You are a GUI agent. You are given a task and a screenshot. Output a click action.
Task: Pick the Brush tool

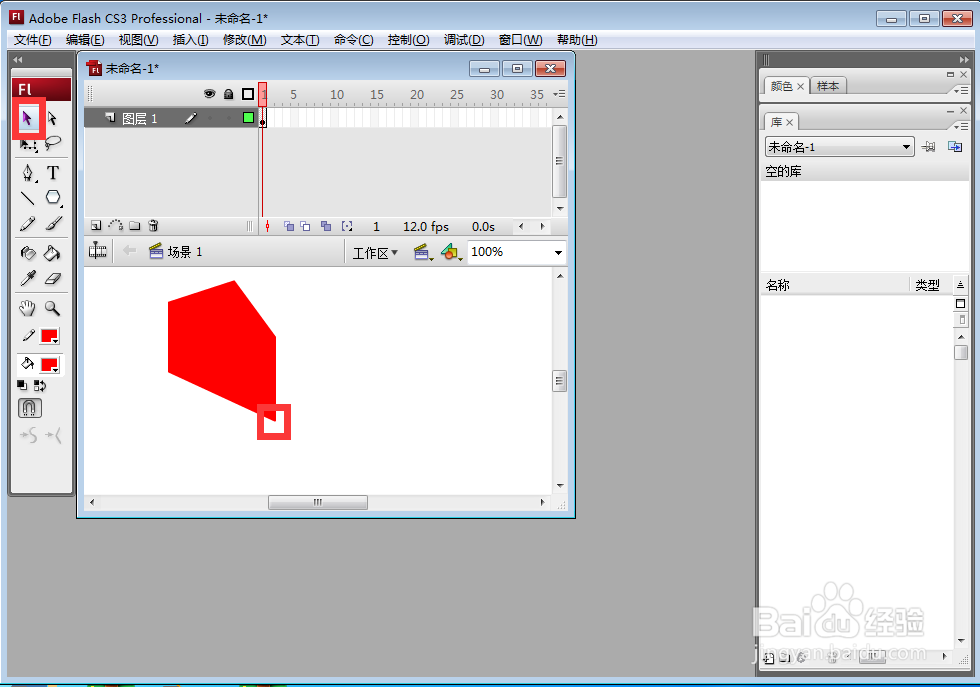53,224
